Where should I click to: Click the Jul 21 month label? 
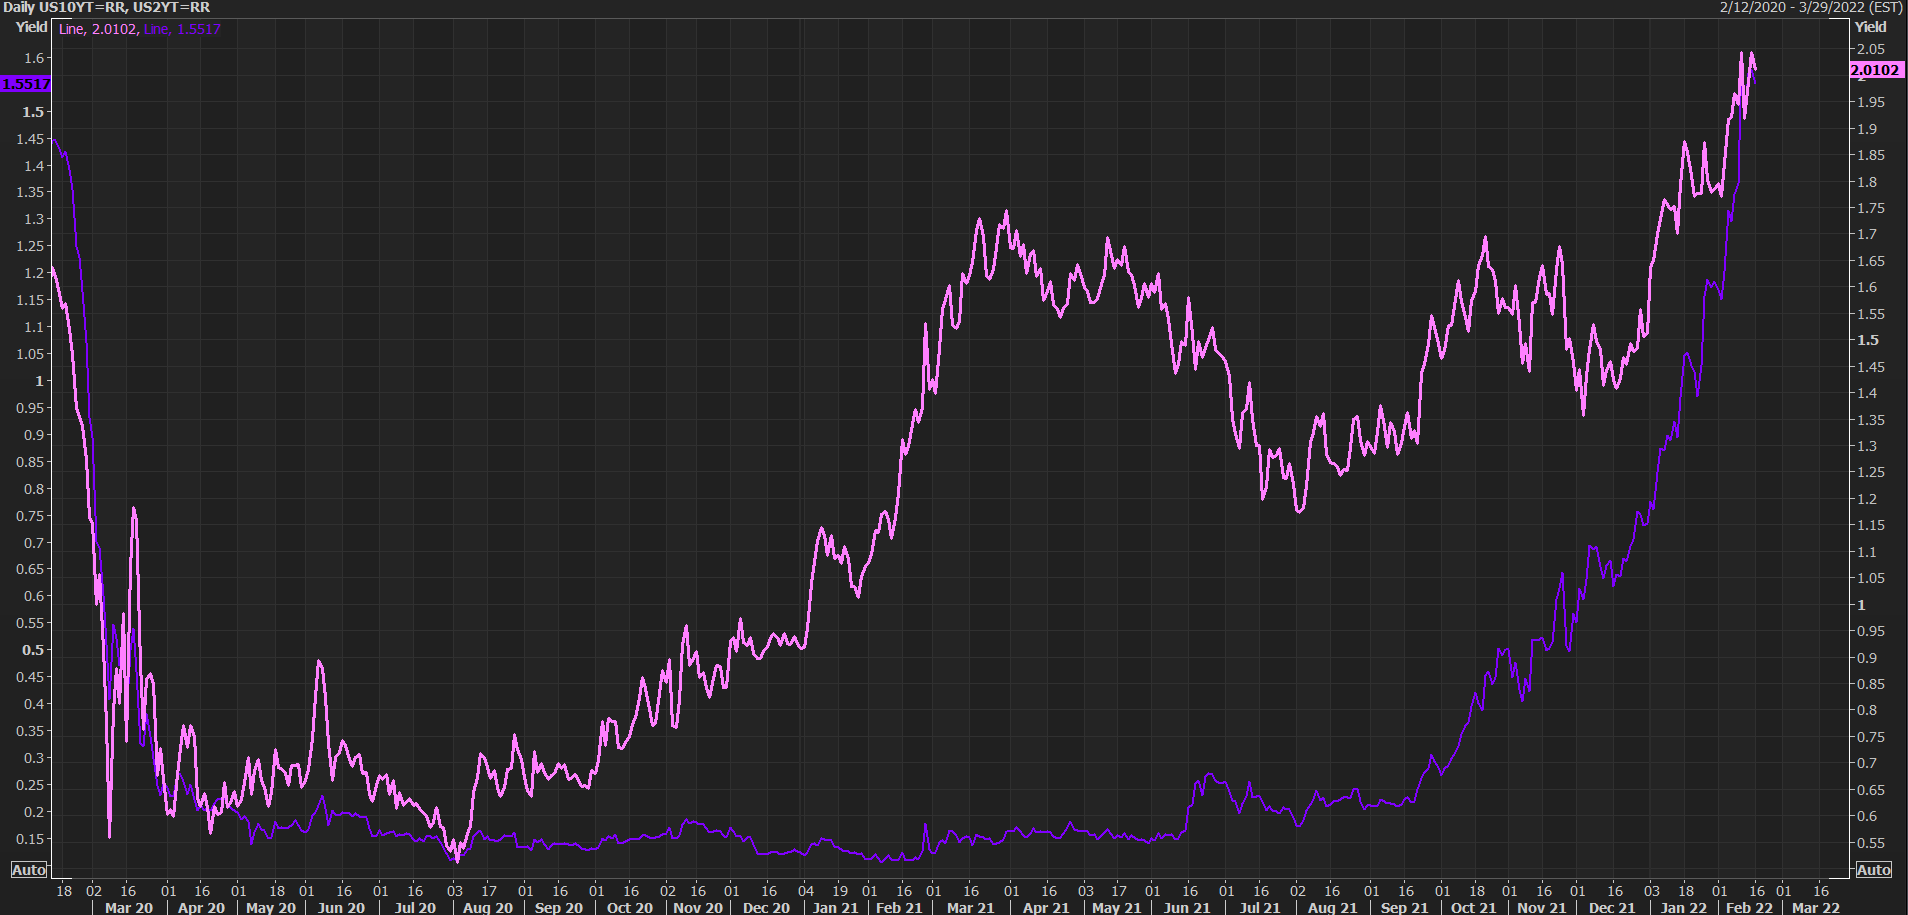coord(1260,908)
